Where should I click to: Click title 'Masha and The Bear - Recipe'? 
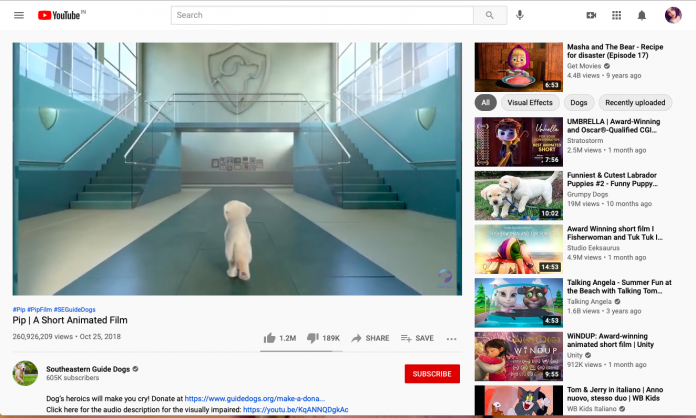coord(615,51)
